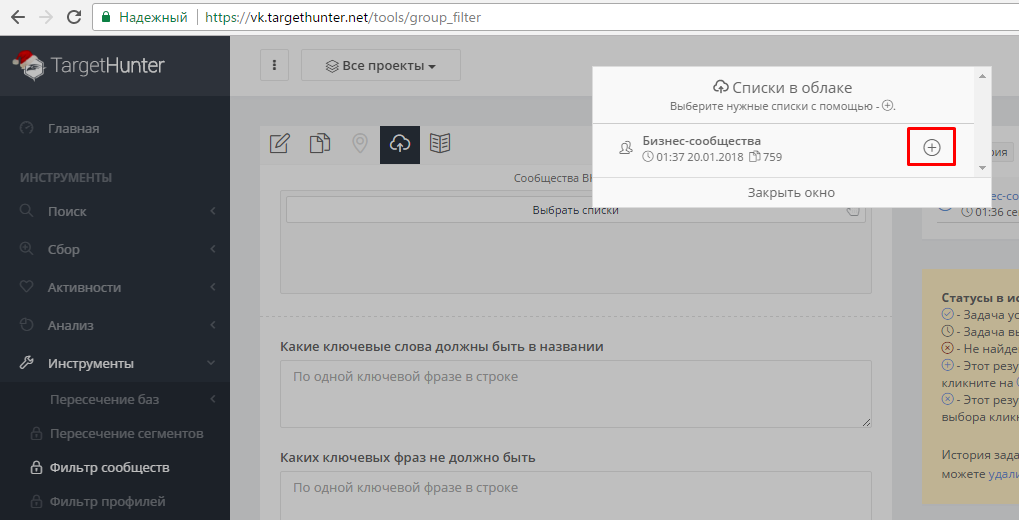The height and width of the screenshot is (520, 1019).
Task: Click the required keywords text field
Action: click(575, 394)
